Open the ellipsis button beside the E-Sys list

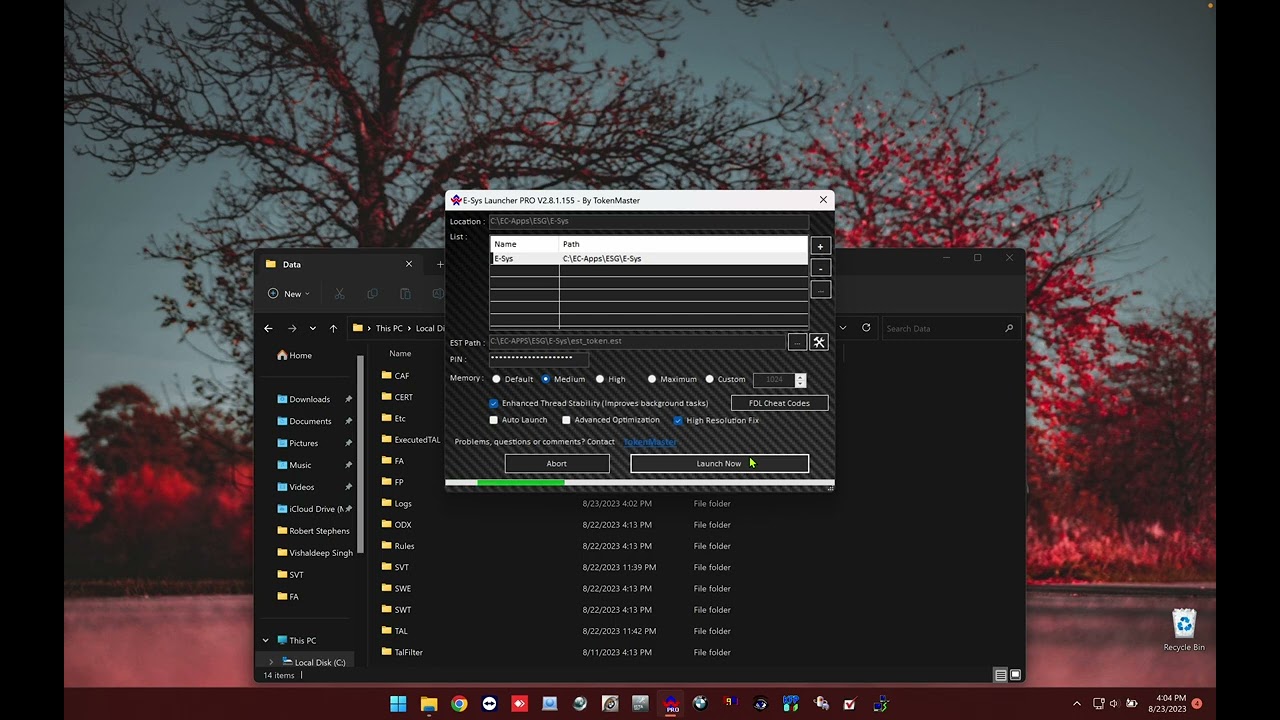click(820, 290)
